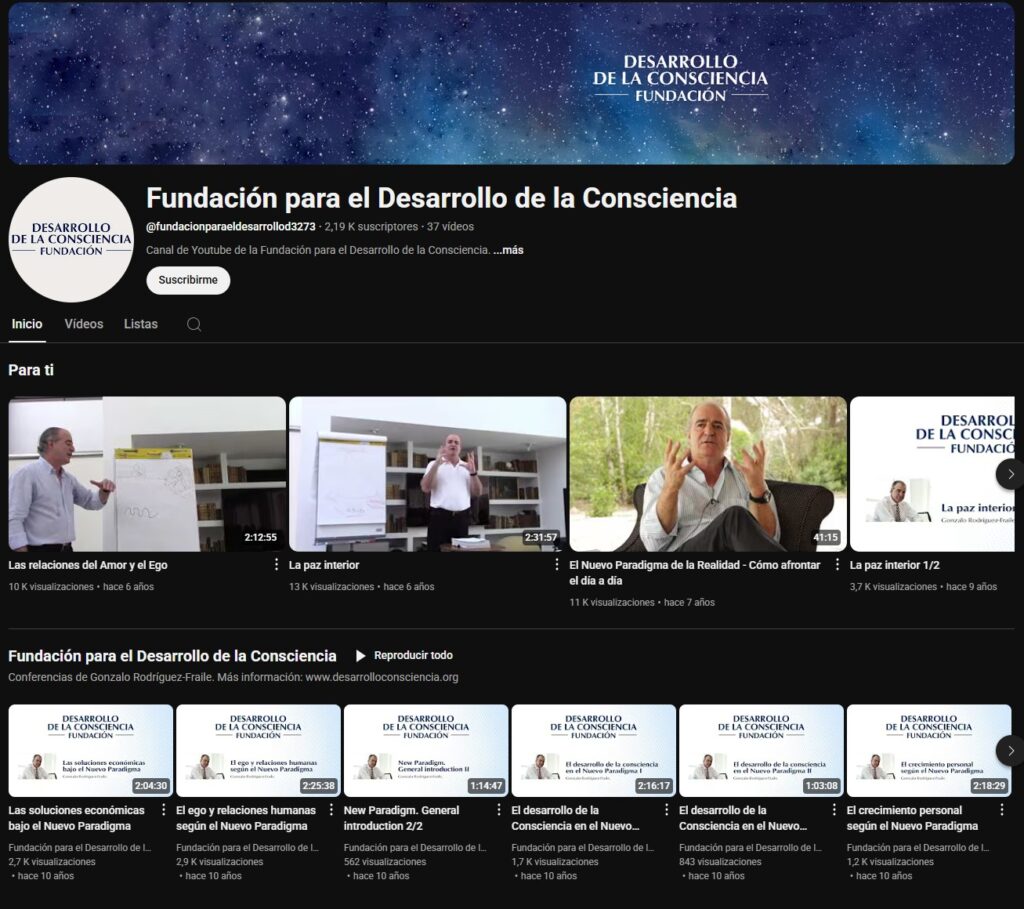
Task: Open options for El crecimiento personal video
Action: pyautogui.click(x=1002, y=810)
